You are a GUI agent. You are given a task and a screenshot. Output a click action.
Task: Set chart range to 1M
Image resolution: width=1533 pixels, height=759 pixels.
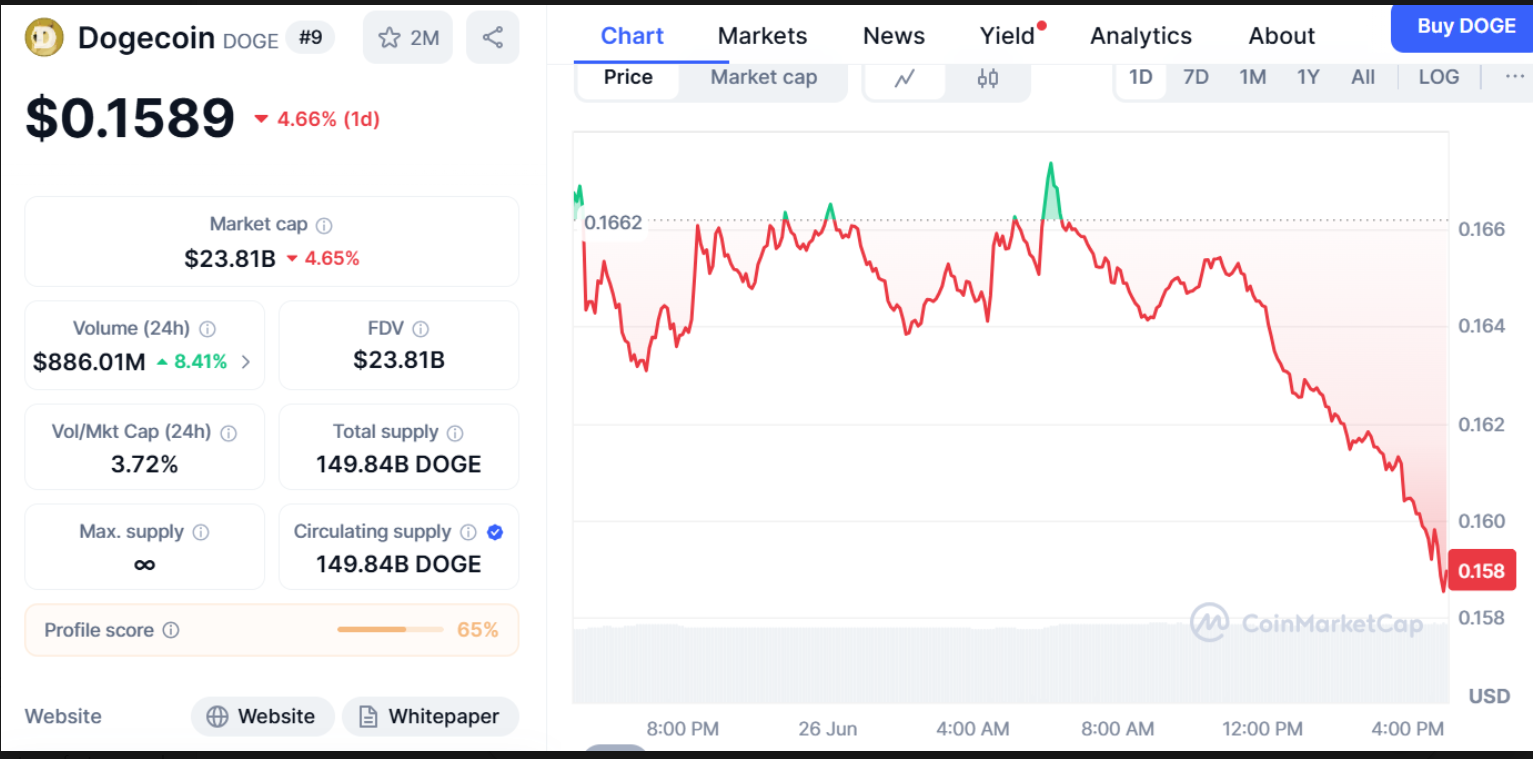click(x=1252, y=77)
